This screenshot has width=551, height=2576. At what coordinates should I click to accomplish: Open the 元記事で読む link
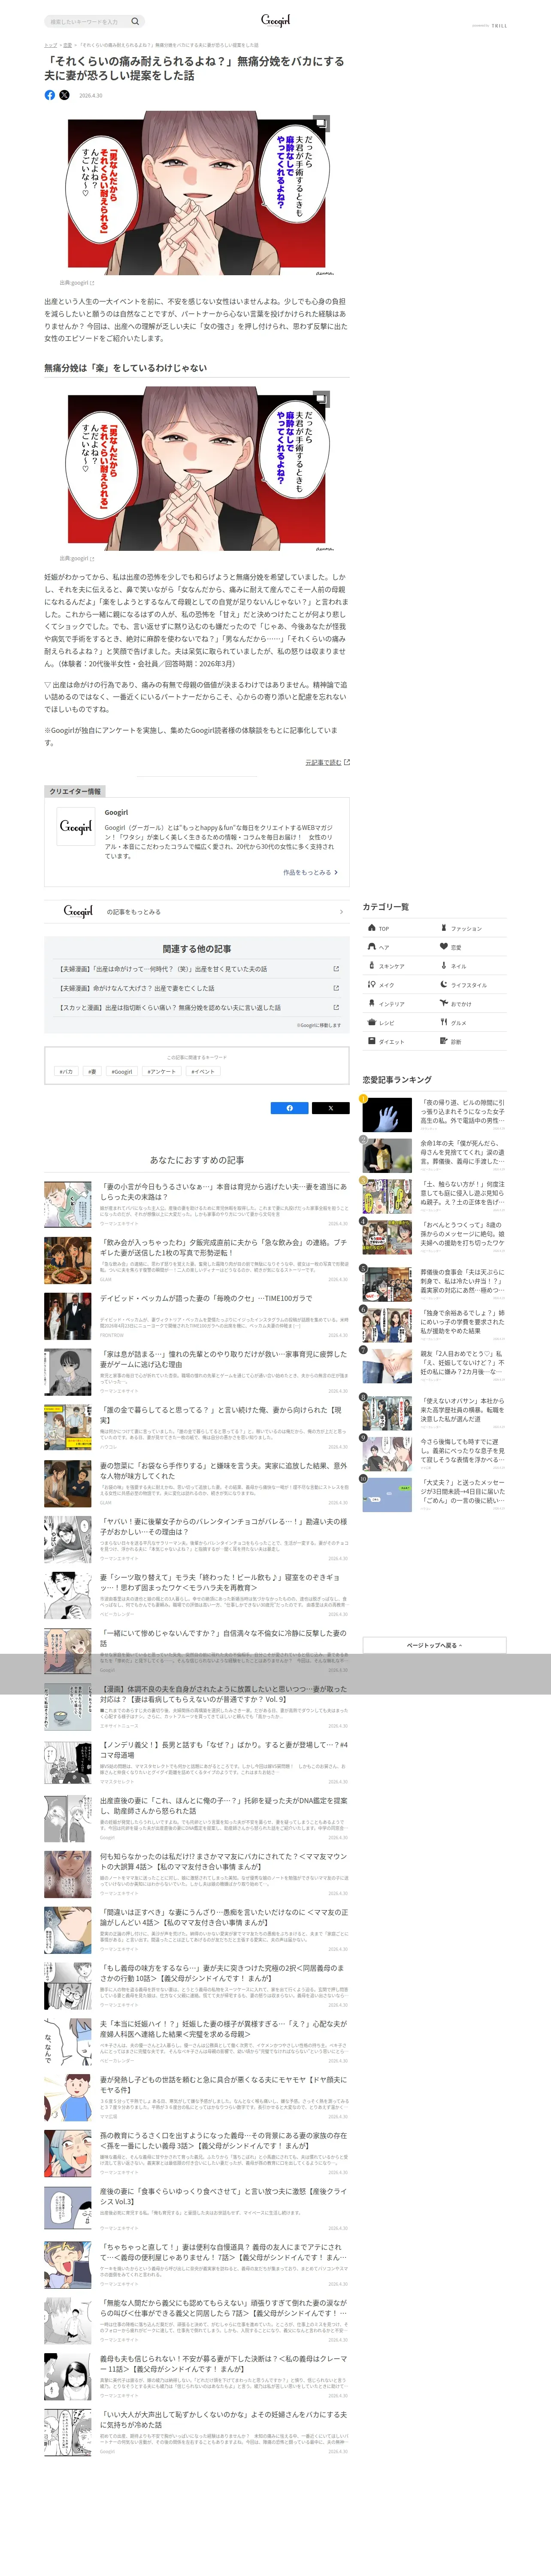click(x=323, y=763)
